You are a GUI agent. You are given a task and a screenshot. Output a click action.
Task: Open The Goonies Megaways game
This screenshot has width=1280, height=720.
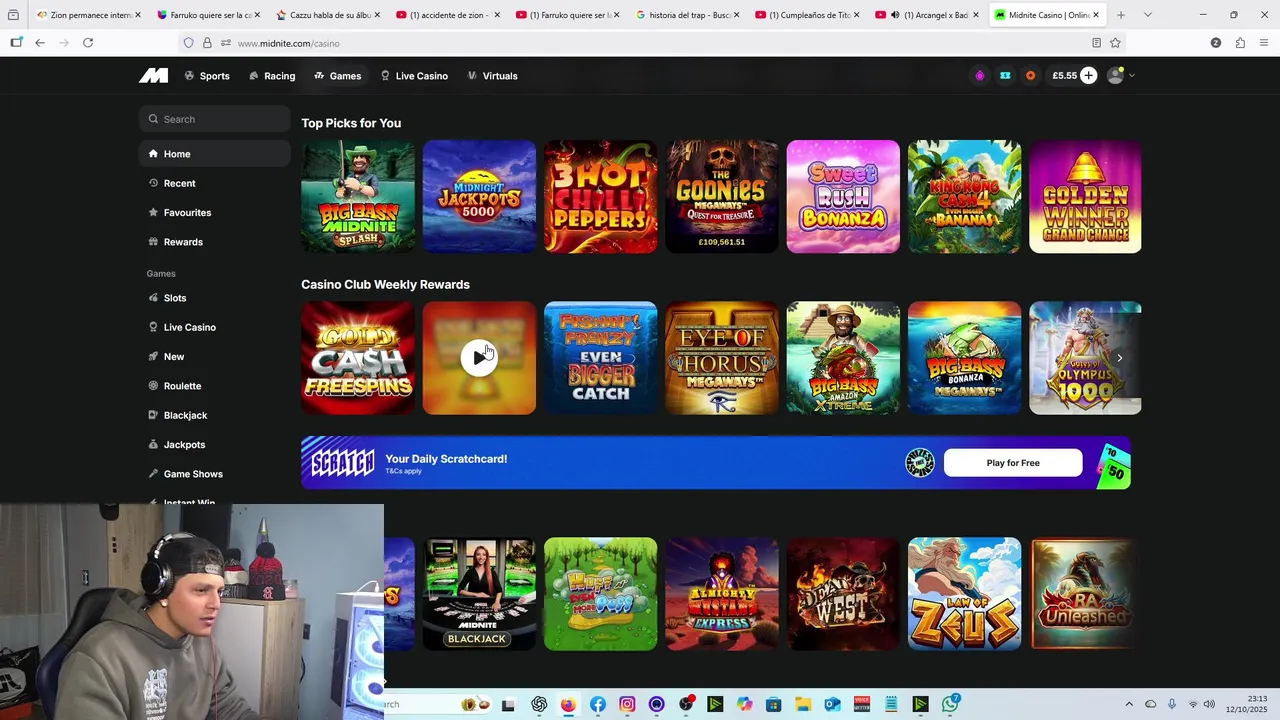click(722, 196)
